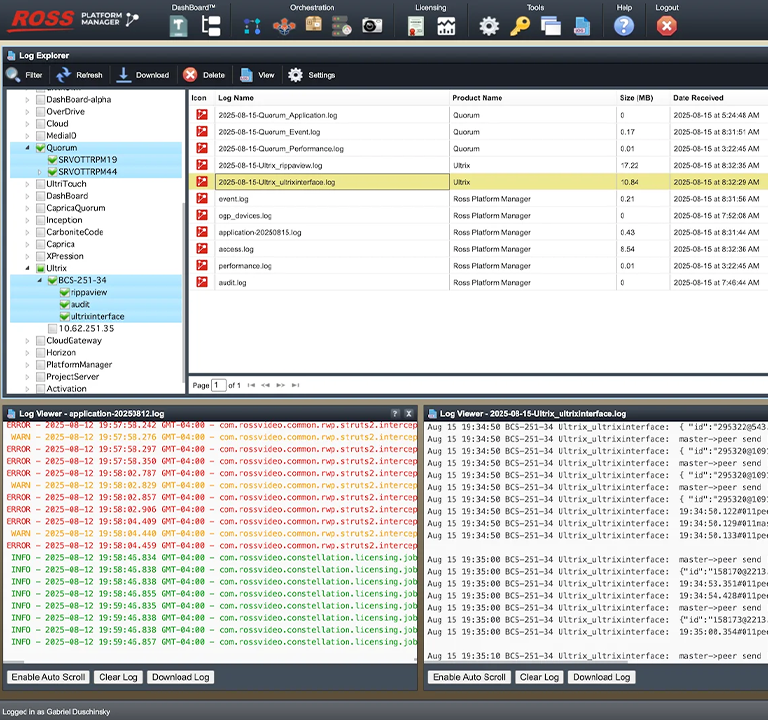Open the orange cluster Orchestration icon
Screen dimensions: 768x720
[284, 26]
